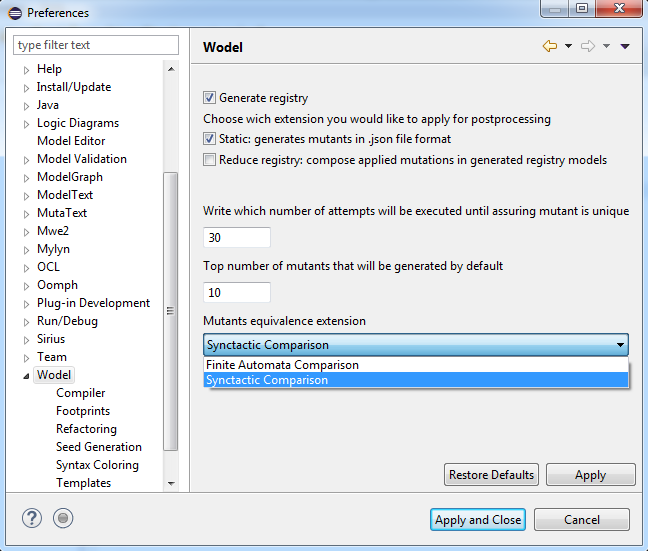Screen dimensions: 648x551
Task: Click the Apply button
Action: [x=591, y=475]
